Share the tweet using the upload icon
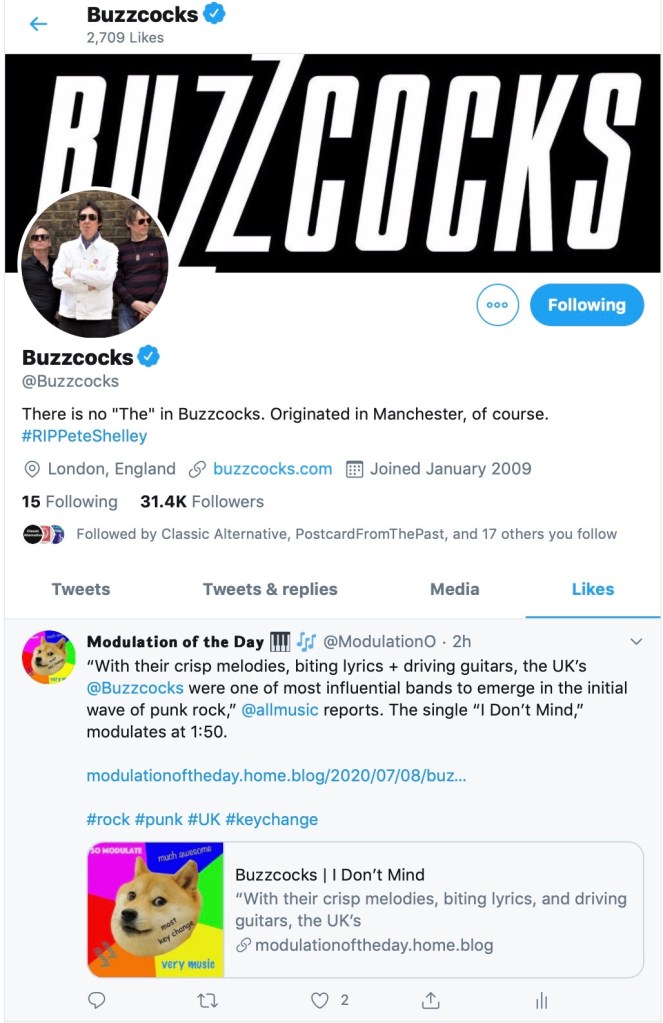Image resolution: width=663 pixels, height=1023 pixels. pos(430,1000)
